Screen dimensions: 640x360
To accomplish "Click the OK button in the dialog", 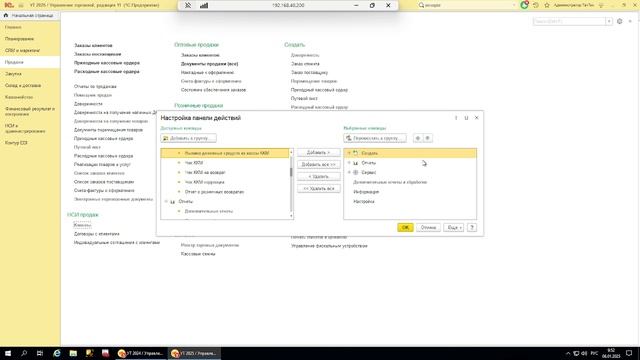I will click(405, 227).
